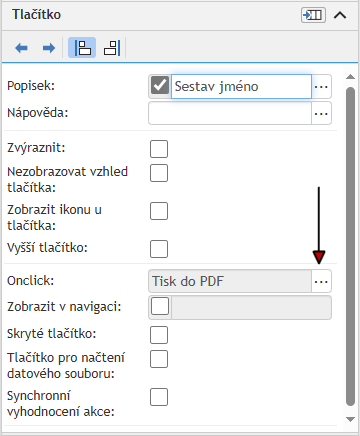Click the blue right arrow navigation icon
The image size is (360, 436).
tap(49, 48)
